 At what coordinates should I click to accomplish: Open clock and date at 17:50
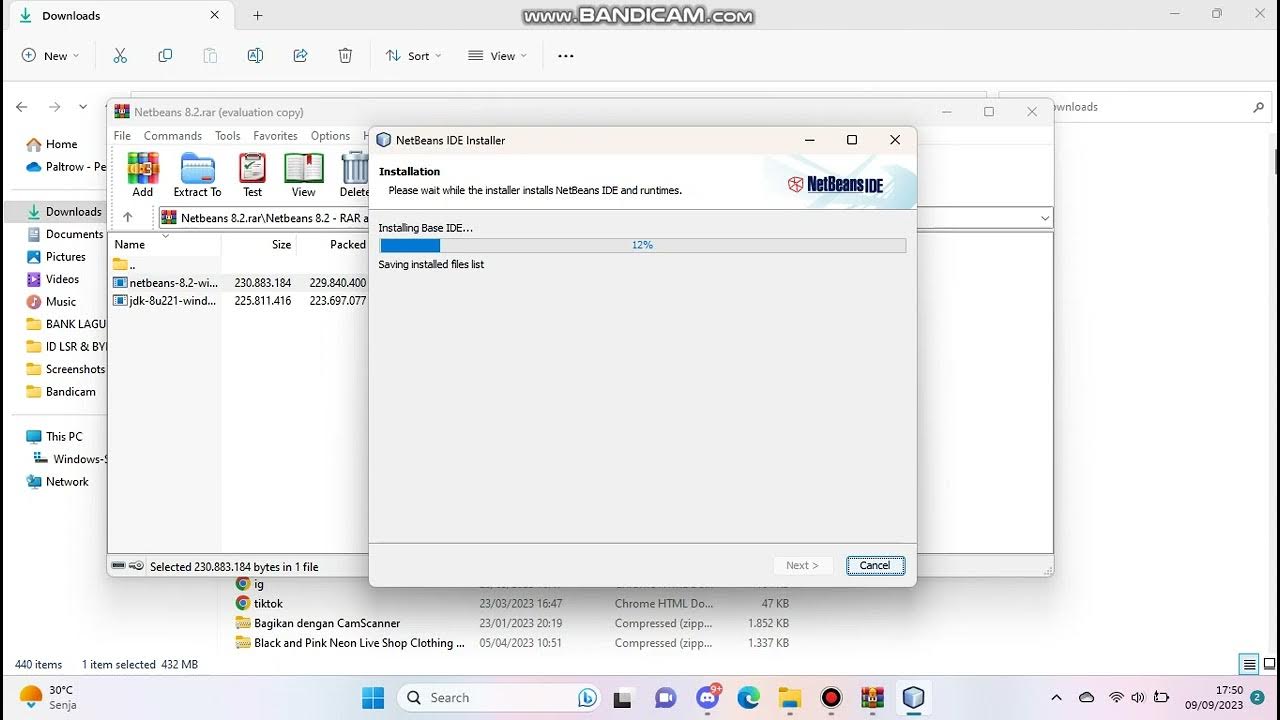coord(1214,697)
